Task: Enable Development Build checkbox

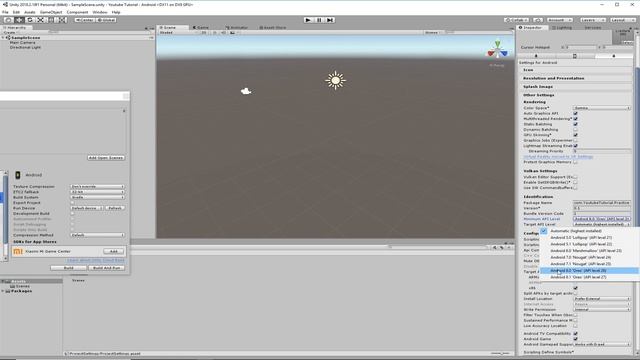Action: [72, 213]
